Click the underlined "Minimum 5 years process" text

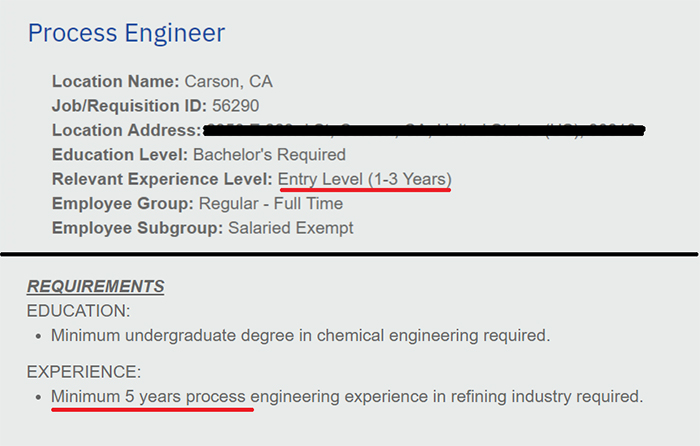tap(149, 396)
